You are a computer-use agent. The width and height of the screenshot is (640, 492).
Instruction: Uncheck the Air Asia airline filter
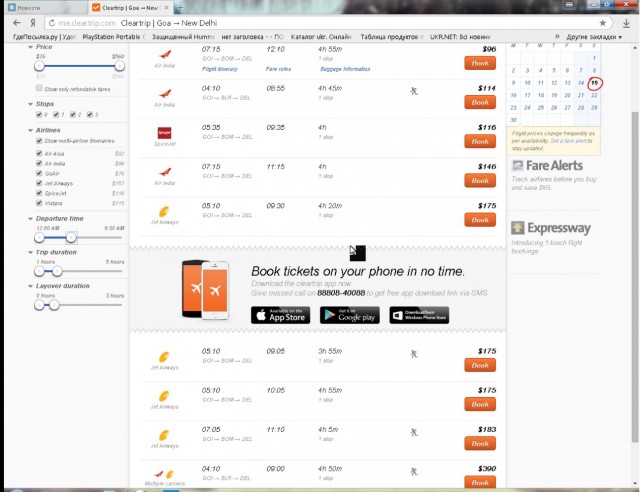[x=39, y=153]
